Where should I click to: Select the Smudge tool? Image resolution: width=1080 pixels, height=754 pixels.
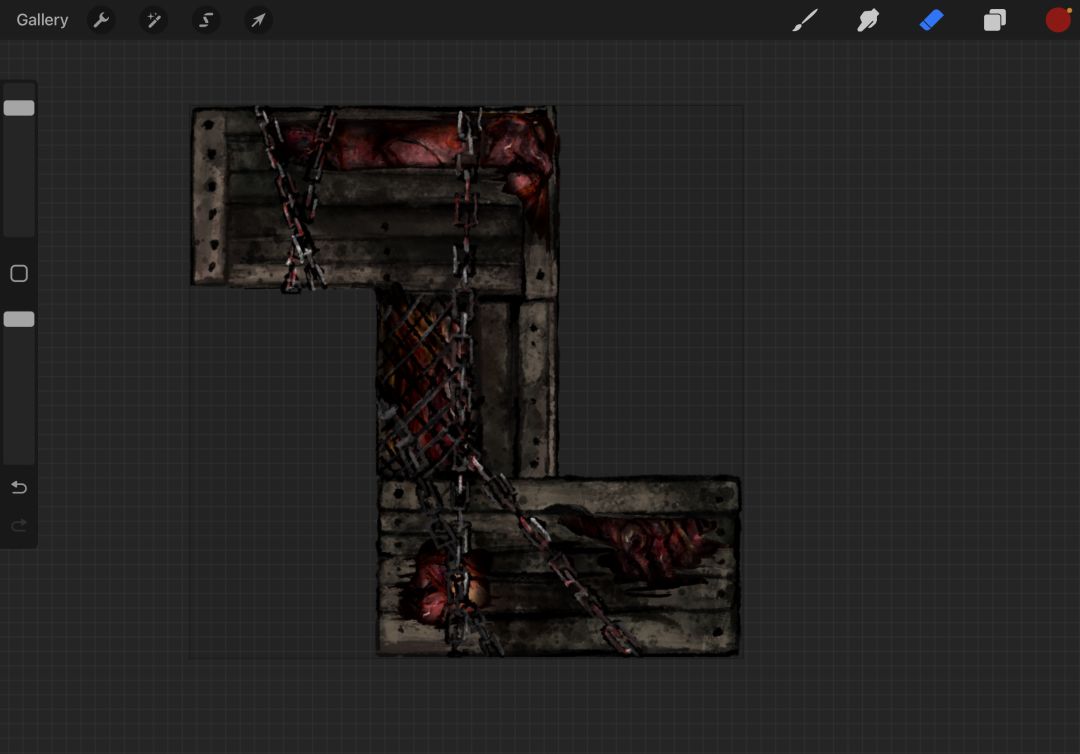[x=868, y=20]
